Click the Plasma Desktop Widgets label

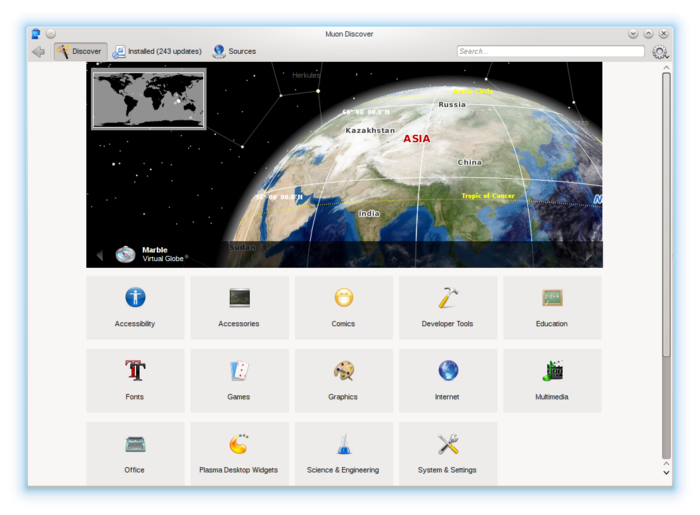(238, 470)
